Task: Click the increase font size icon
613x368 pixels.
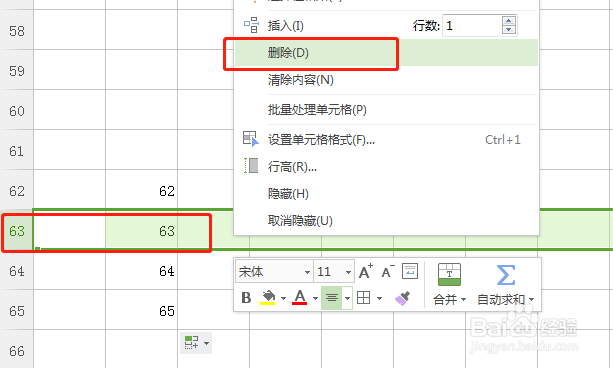Action: pyautogui.click(x=366, y=271)
